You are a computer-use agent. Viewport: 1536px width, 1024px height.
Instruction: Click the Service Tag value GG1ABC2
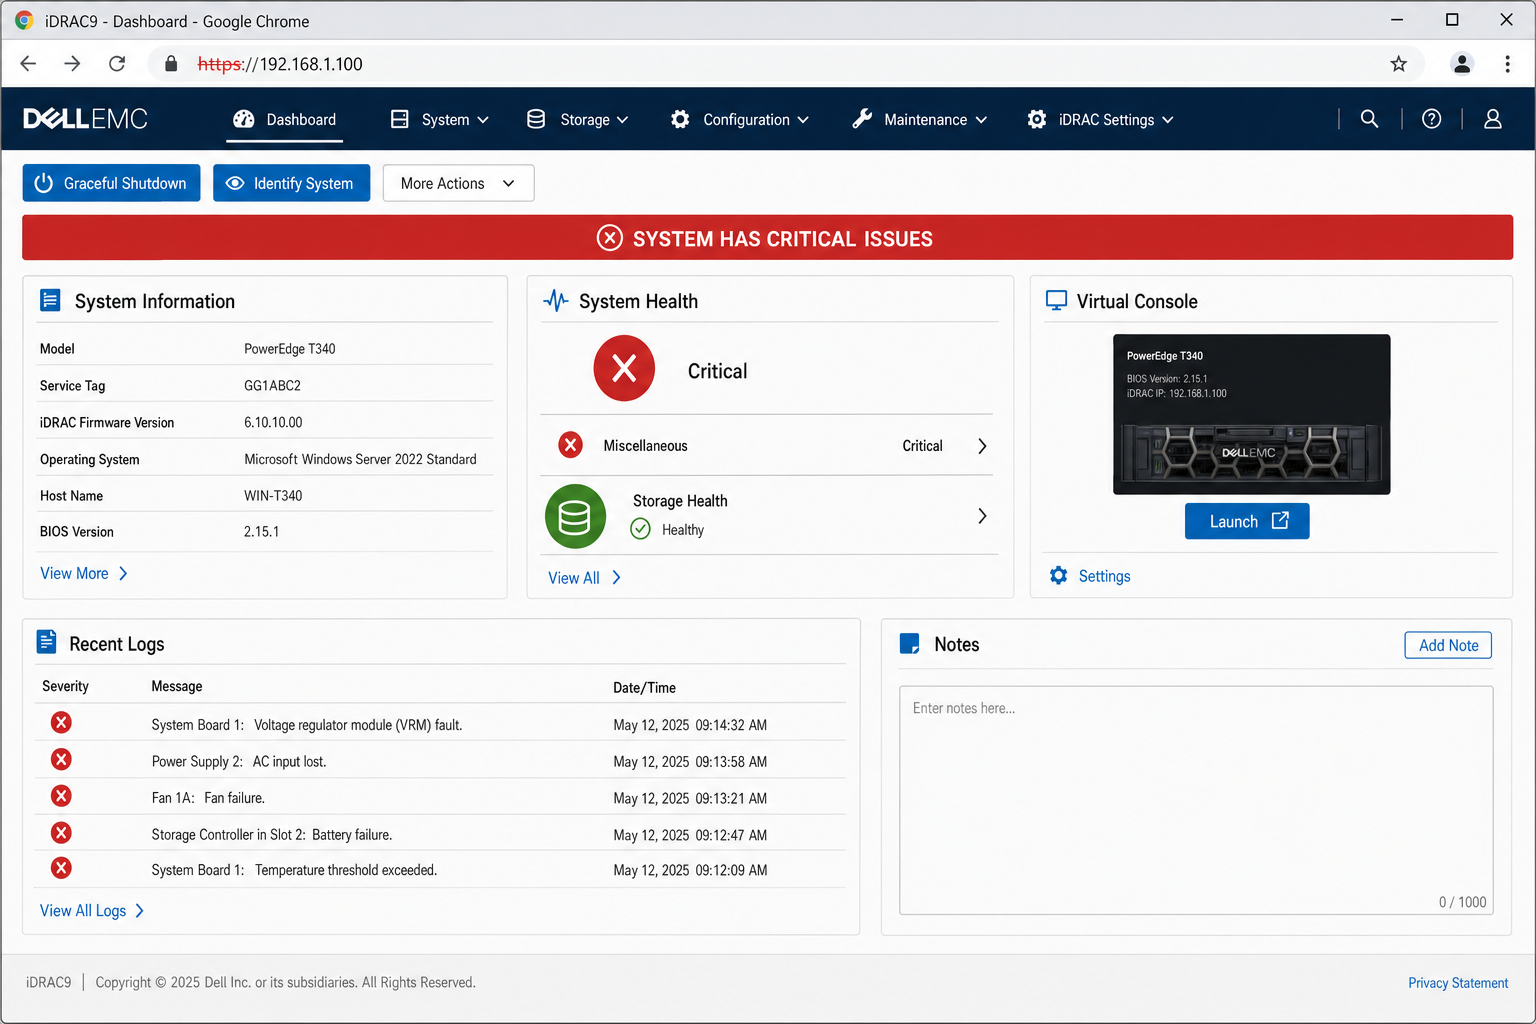click(x=272, y=385)
